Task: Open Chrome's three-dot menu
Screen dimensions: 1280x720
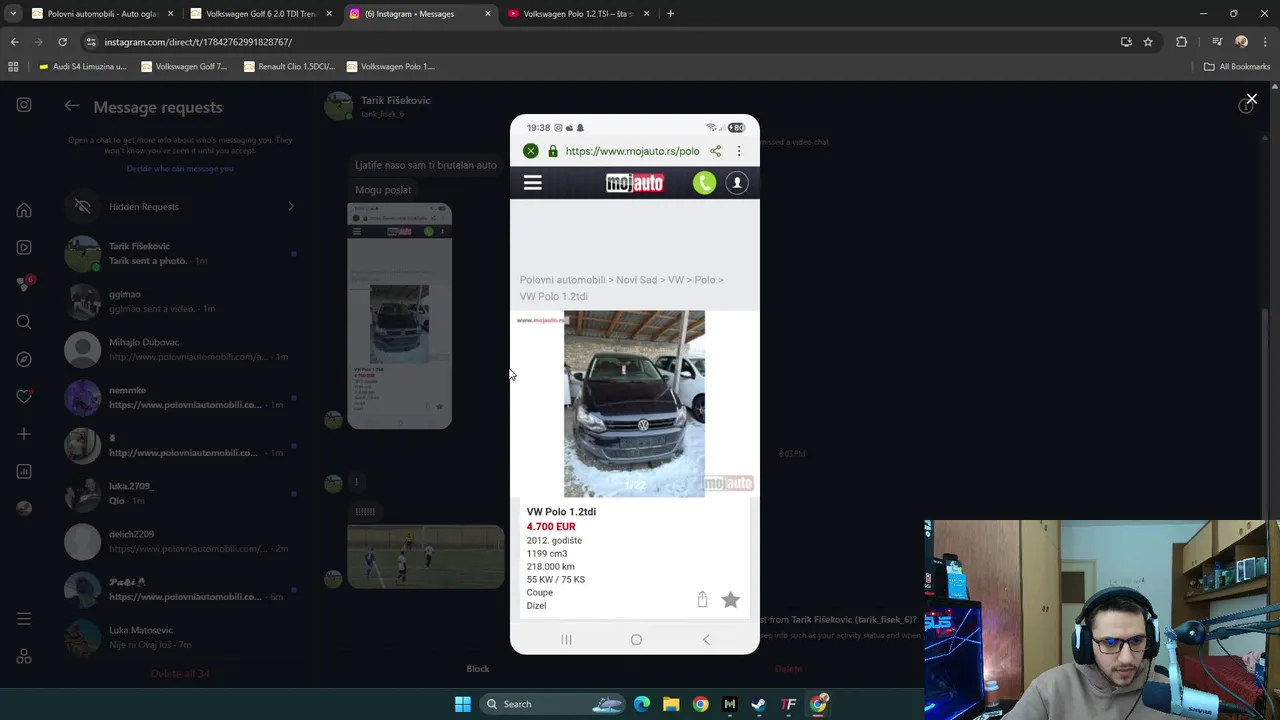Action: [1266, 42]
